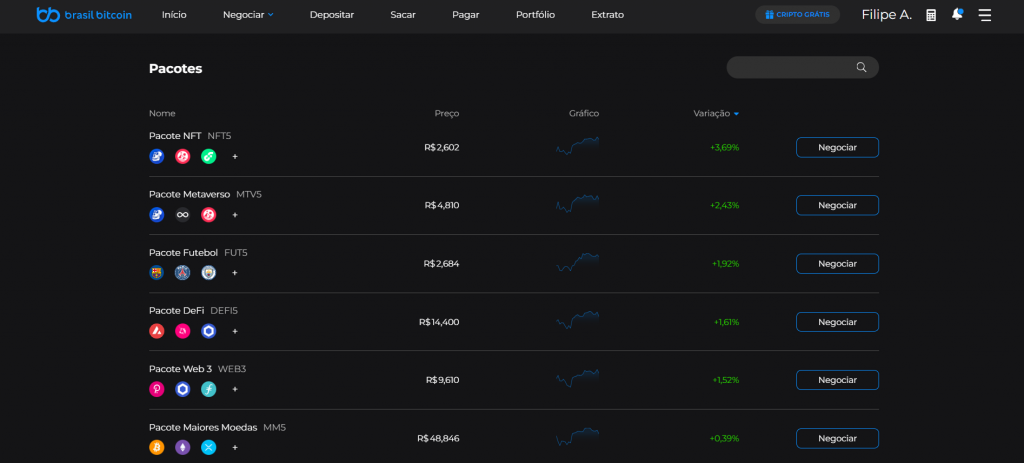
Task: Click second pink coin icon in Pacote NFT
Action: pos(183,157)
